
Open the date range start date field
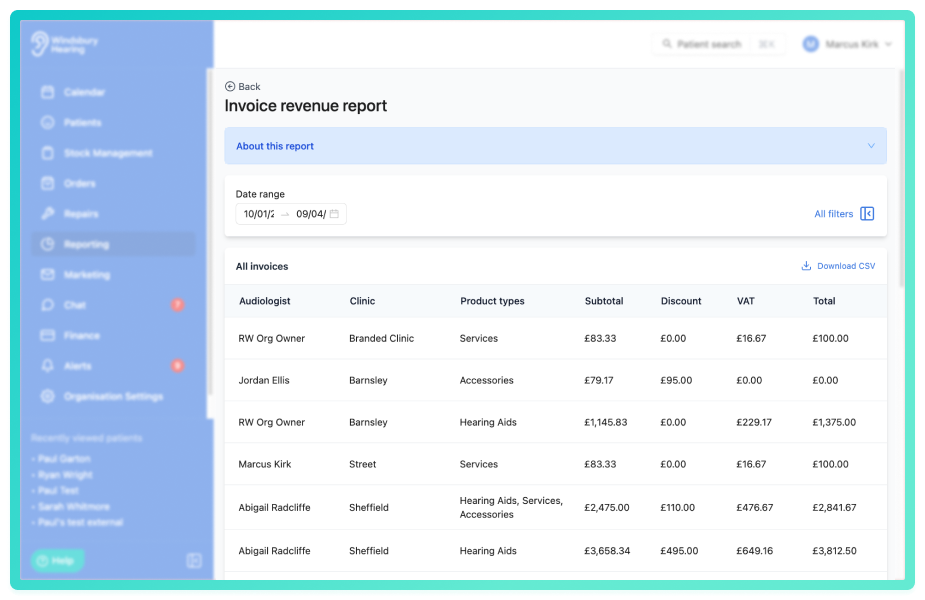tap(259, 214)
